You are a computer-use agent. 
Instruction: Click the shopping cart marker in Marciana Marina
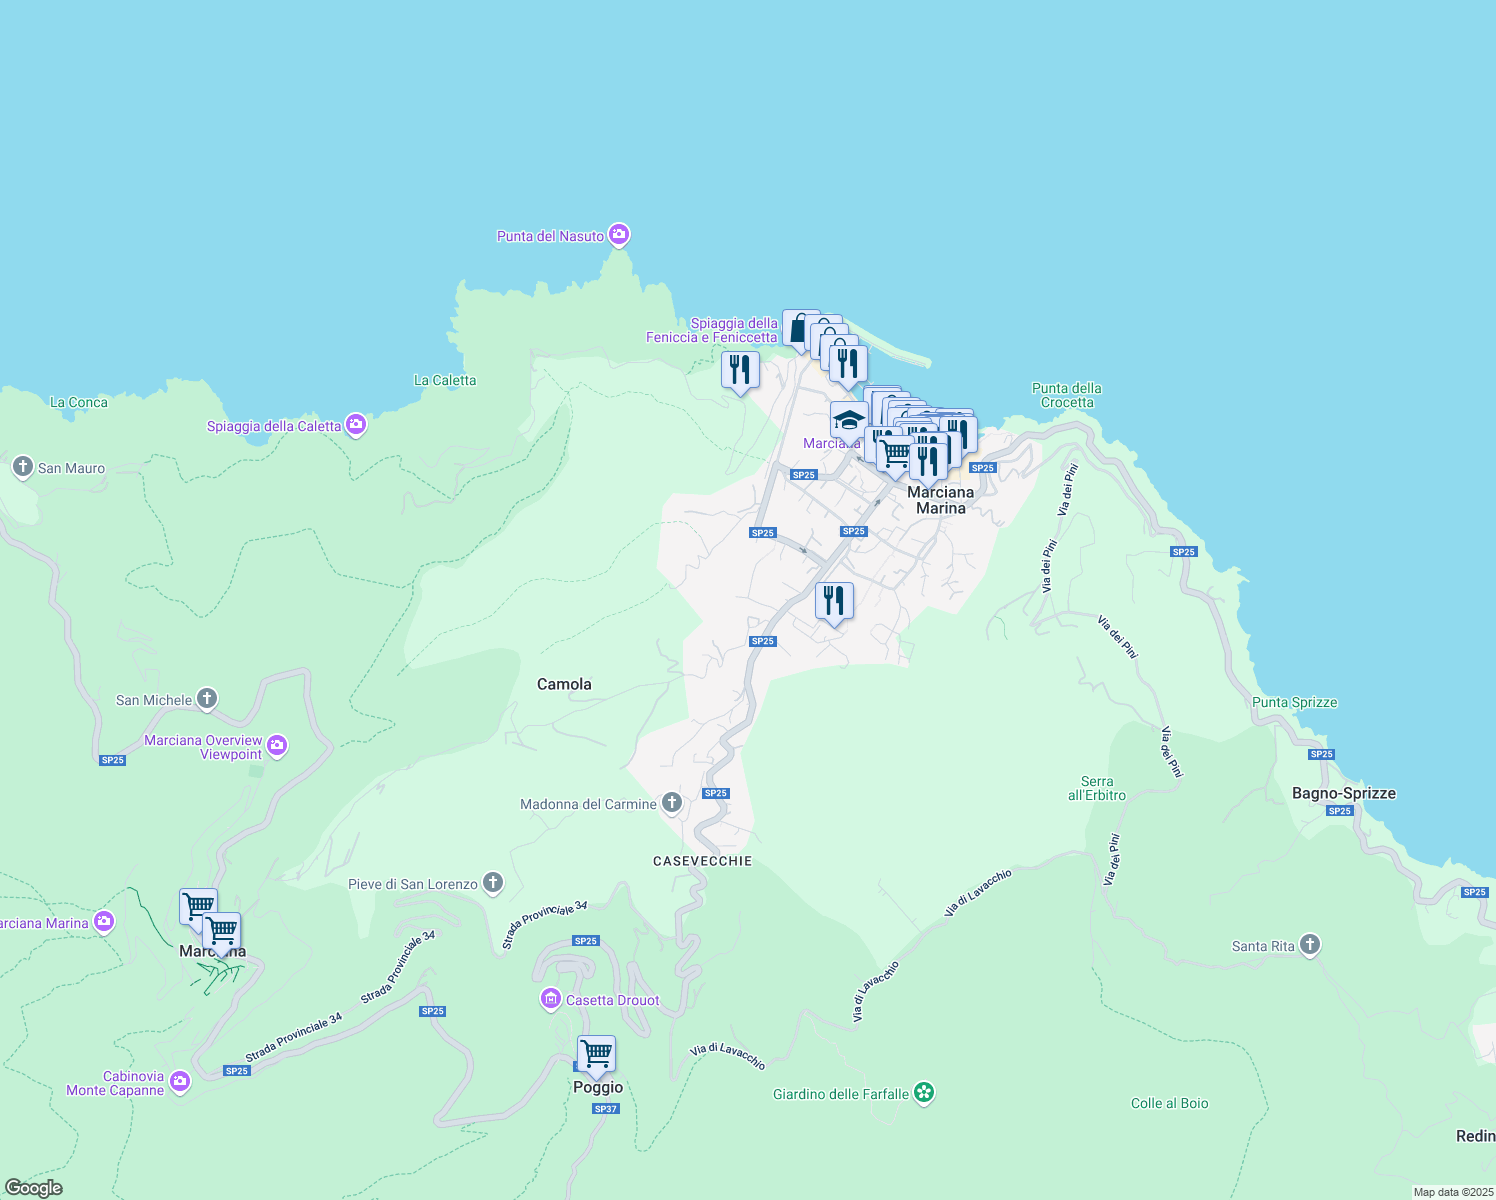click(x=894, y=455)
